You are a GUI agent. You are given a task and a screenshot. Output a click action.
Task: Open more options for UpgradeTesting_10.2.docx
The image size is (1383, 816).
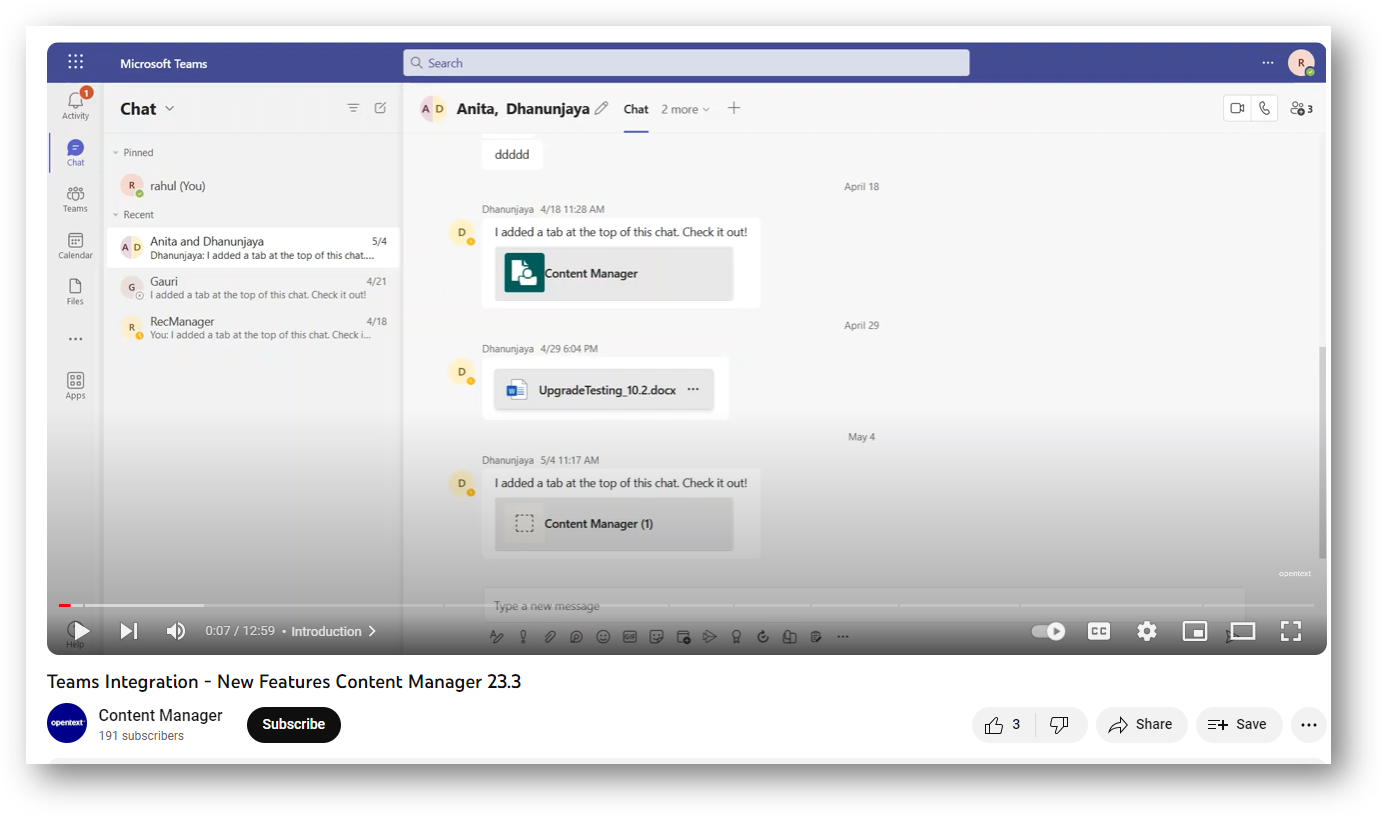(x=693, y=390)
